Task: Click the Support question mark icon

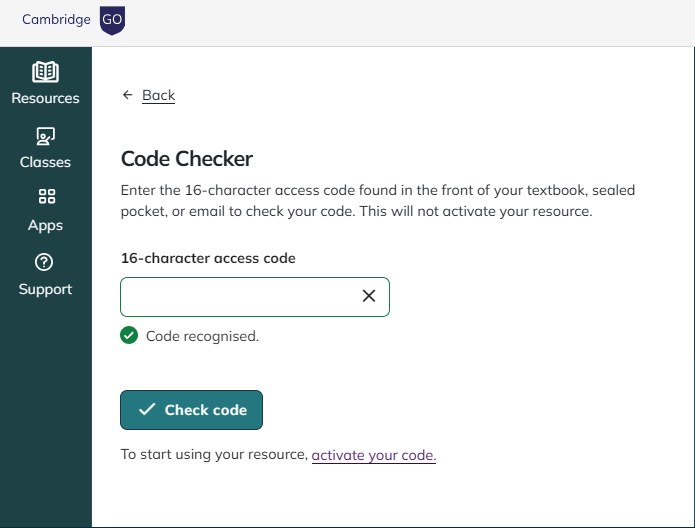Action: [45, 263]
